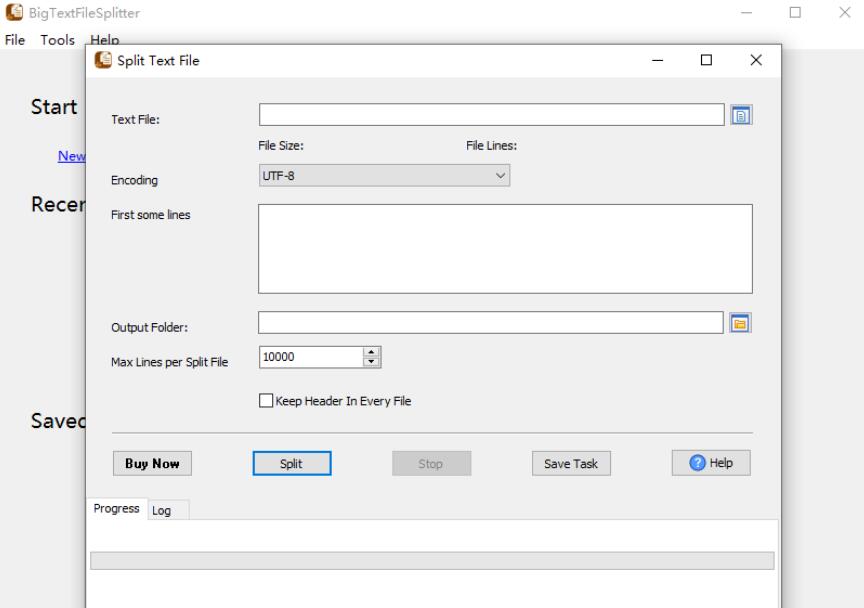Open the Tools menu
Screen dimensions: 864x608
click(57, 40)
